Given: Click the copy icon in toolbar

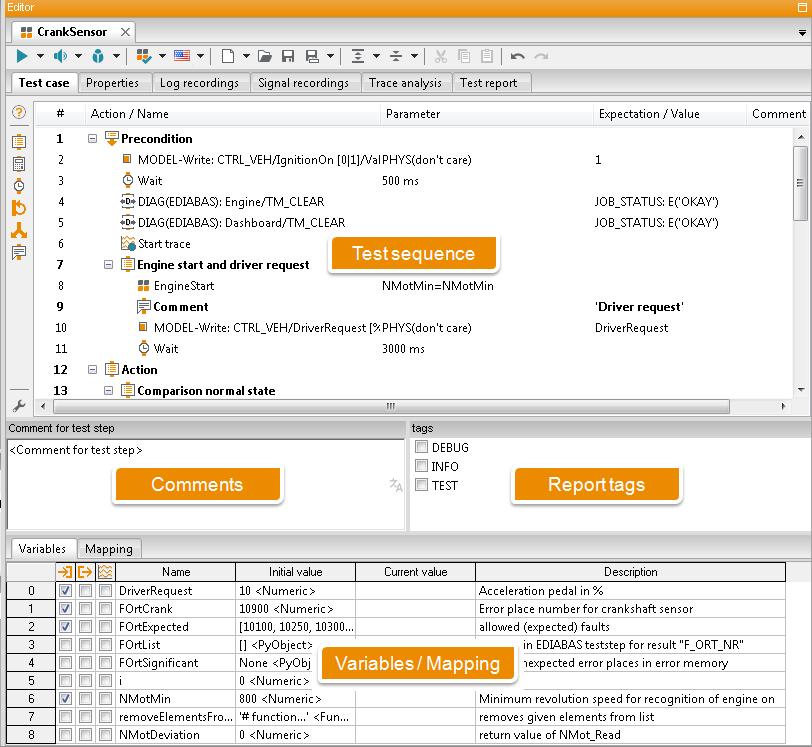Looking at the screenshot, I should 464,56.
